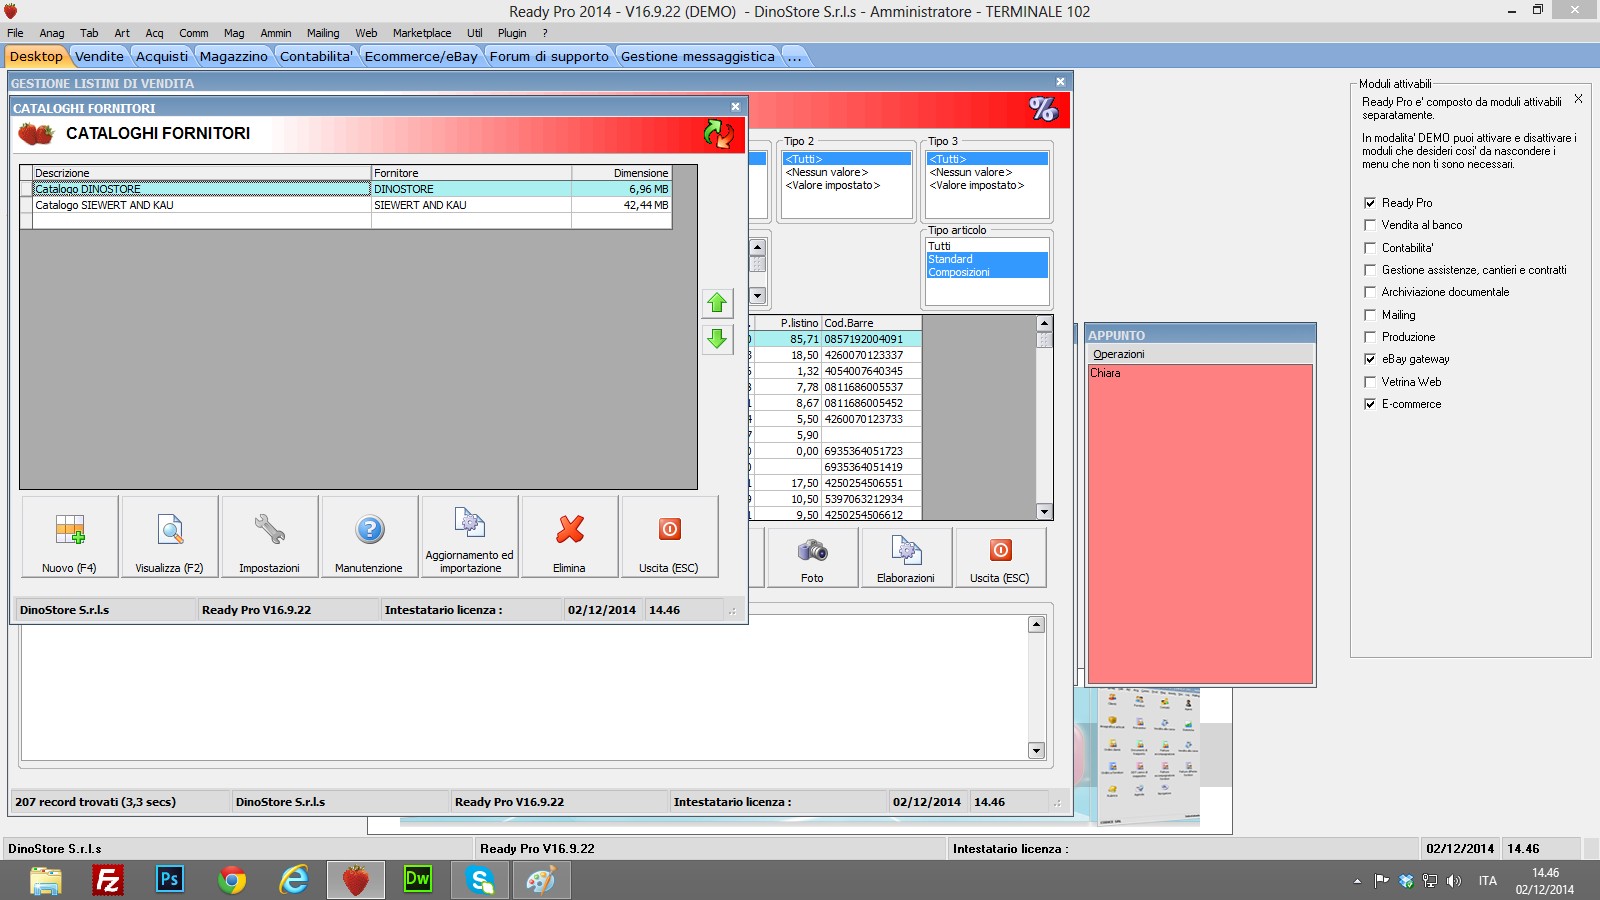The width and height of the screenshot is (1600, 900).
Task: Delete selected catalog with Elimina
Action: coord(570,537)
